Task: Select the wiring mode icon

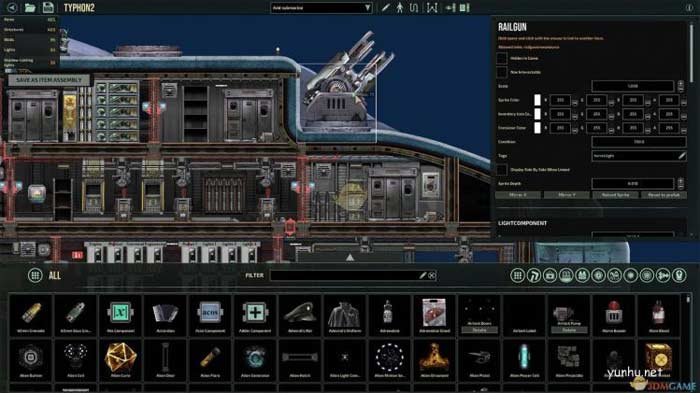Action: coord(414,8)
